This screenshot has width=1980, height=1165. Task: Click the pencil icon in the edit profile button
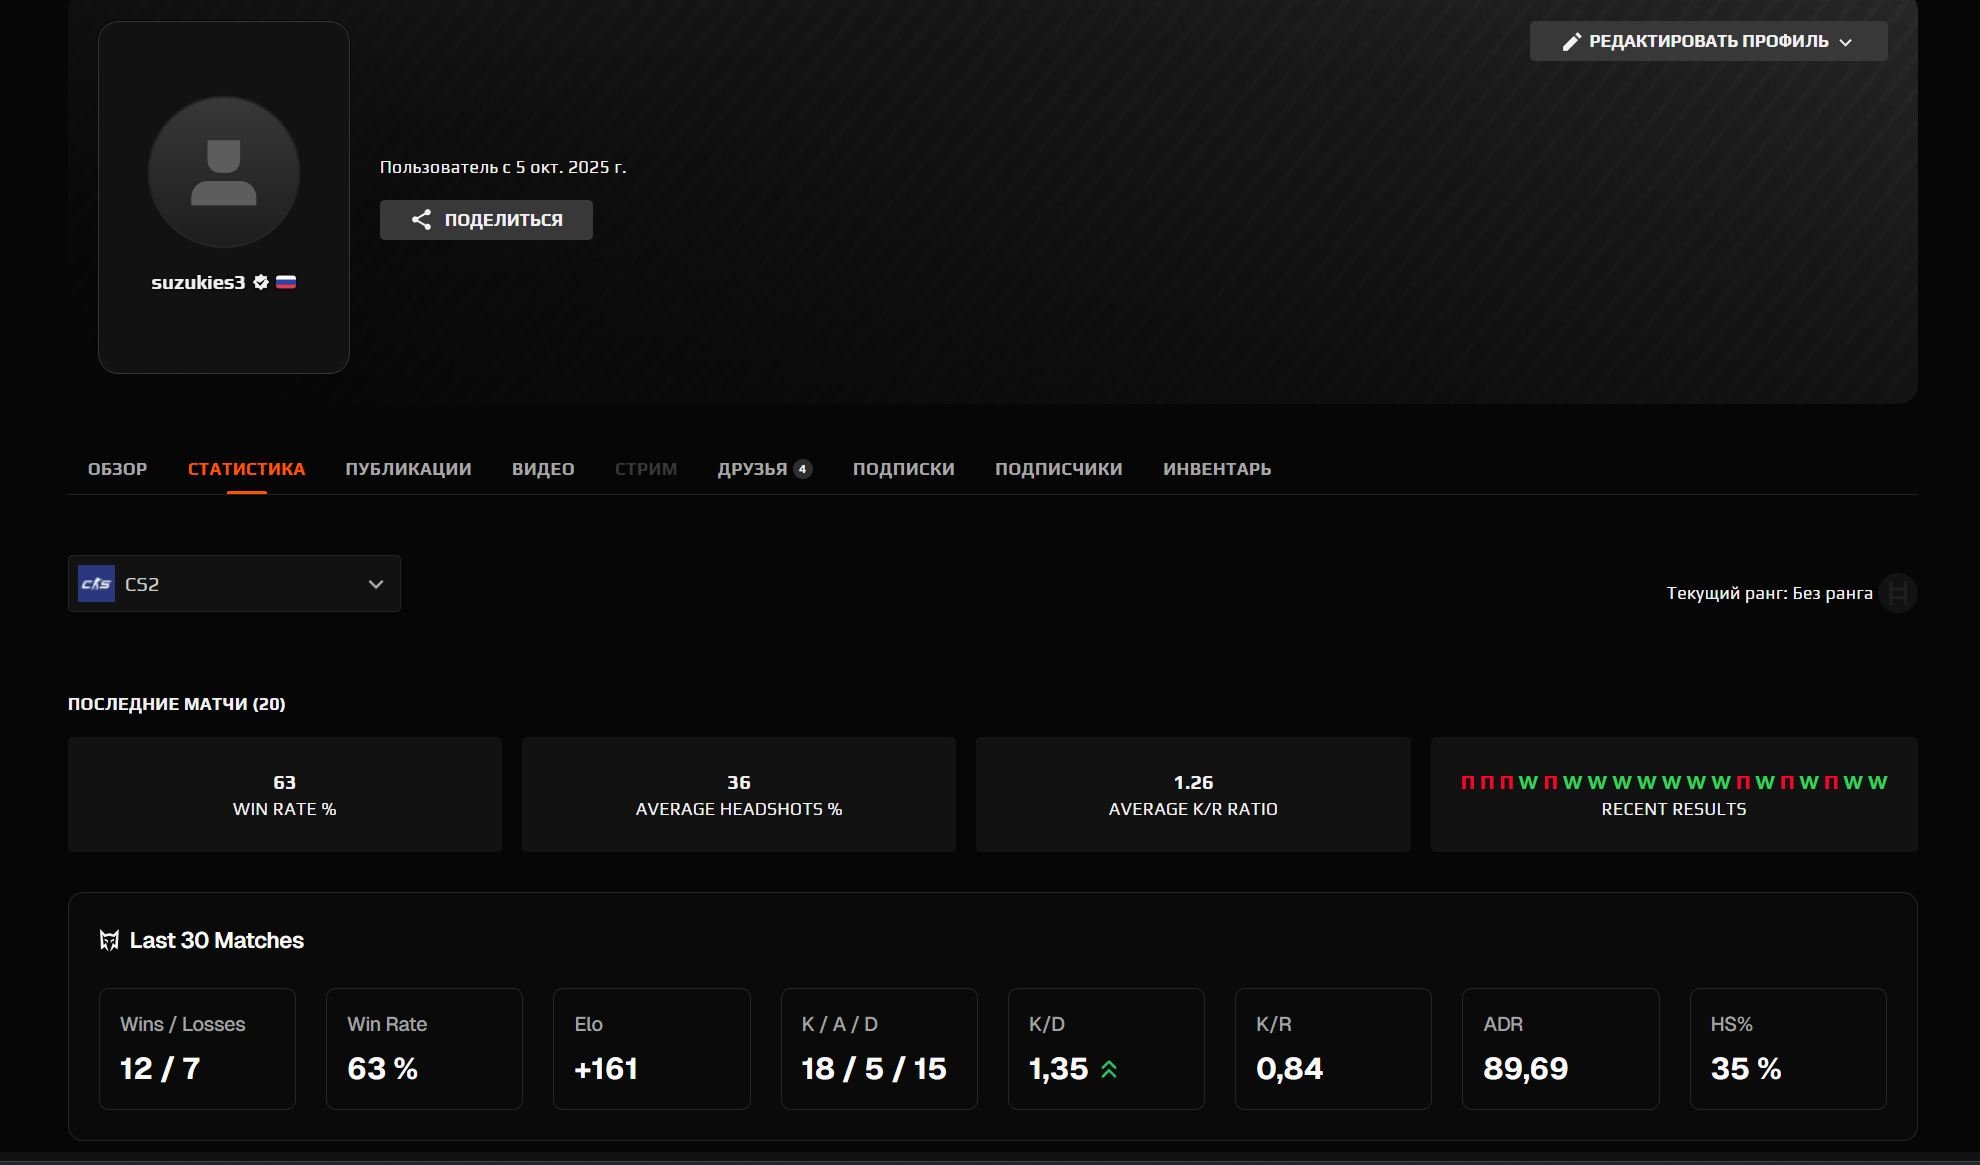pyautogui.click(x=1572, y=41)
